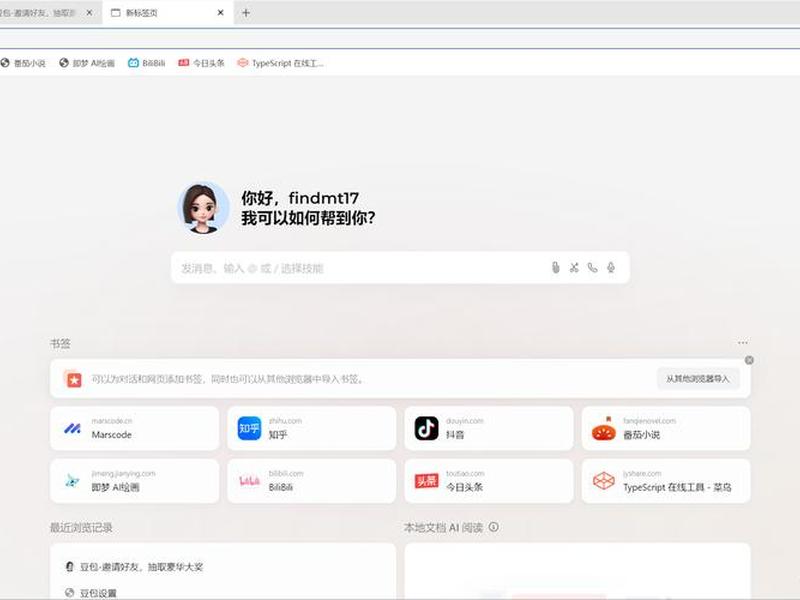Click the 最近浏览记录 heading

[x=81, y=528]
